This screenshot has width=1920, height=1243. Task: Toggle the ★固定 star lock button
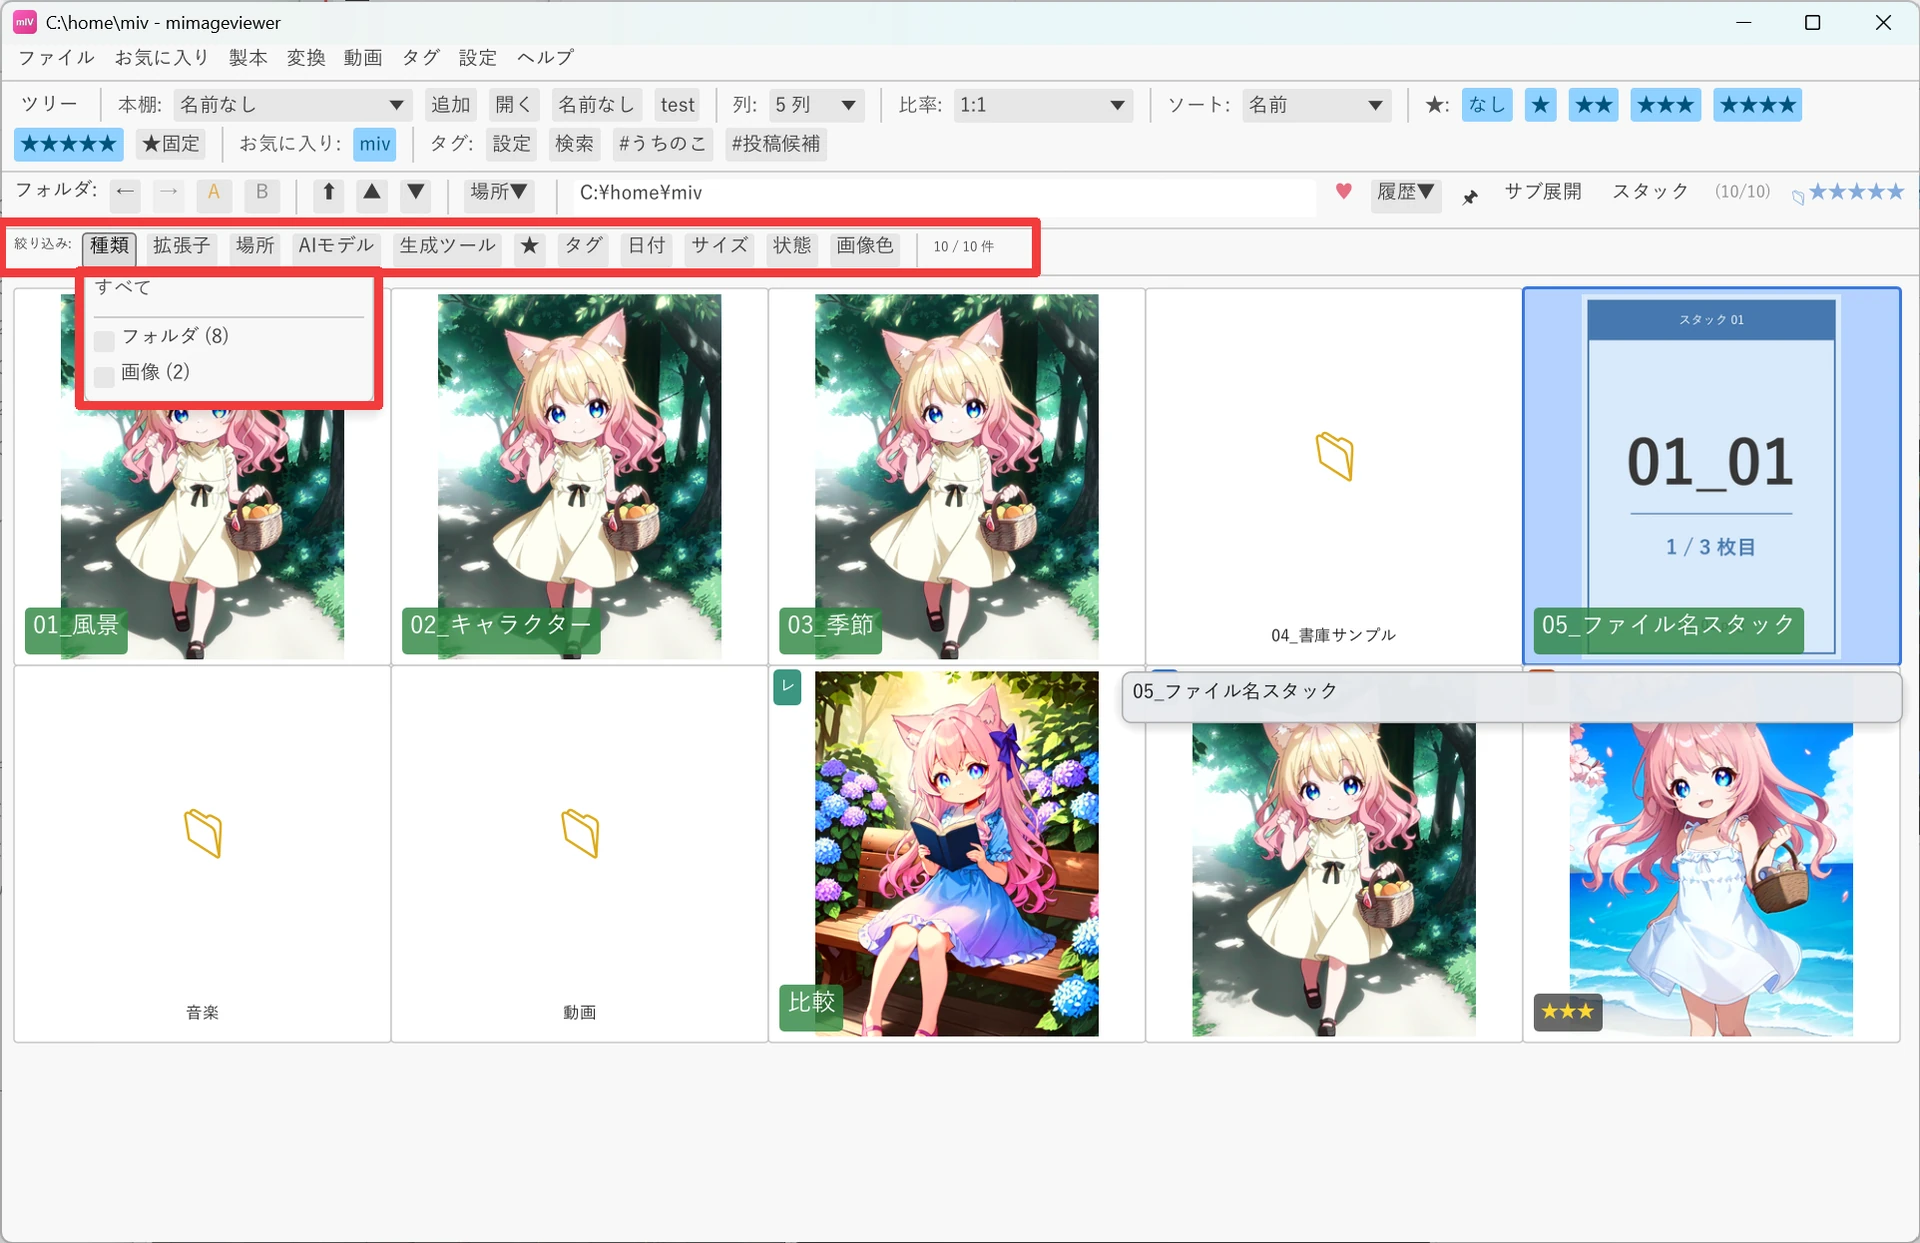pos(171,144)
